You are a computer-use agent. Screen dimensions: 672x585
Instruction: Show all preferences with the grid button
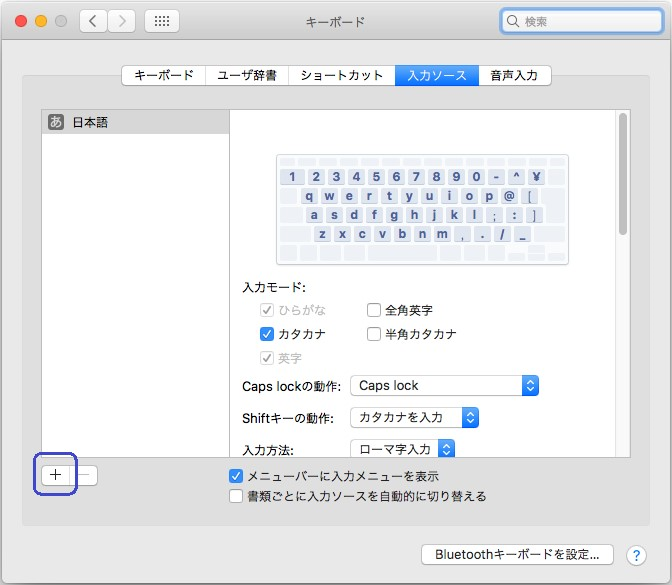click(162, 21)
